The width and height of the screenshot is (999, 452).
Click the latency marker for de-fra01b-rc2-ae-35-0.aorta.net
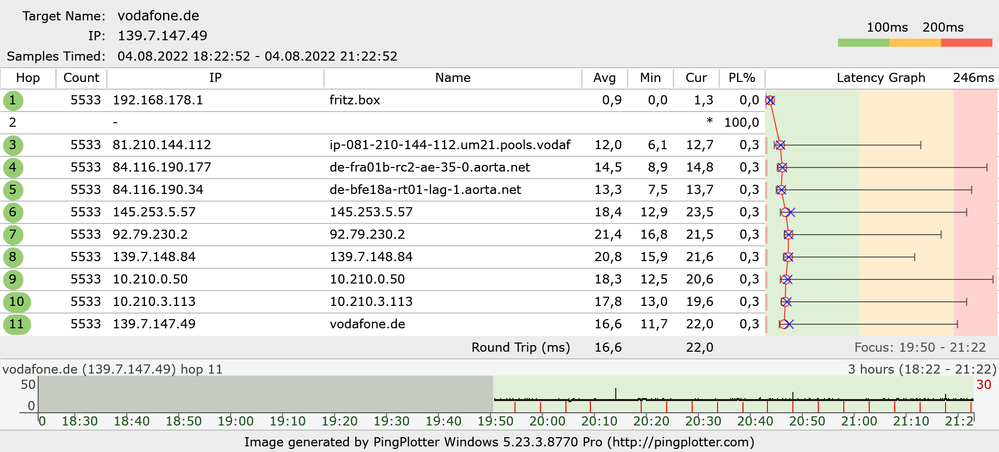pyautogui.click(x=782, y=168)
